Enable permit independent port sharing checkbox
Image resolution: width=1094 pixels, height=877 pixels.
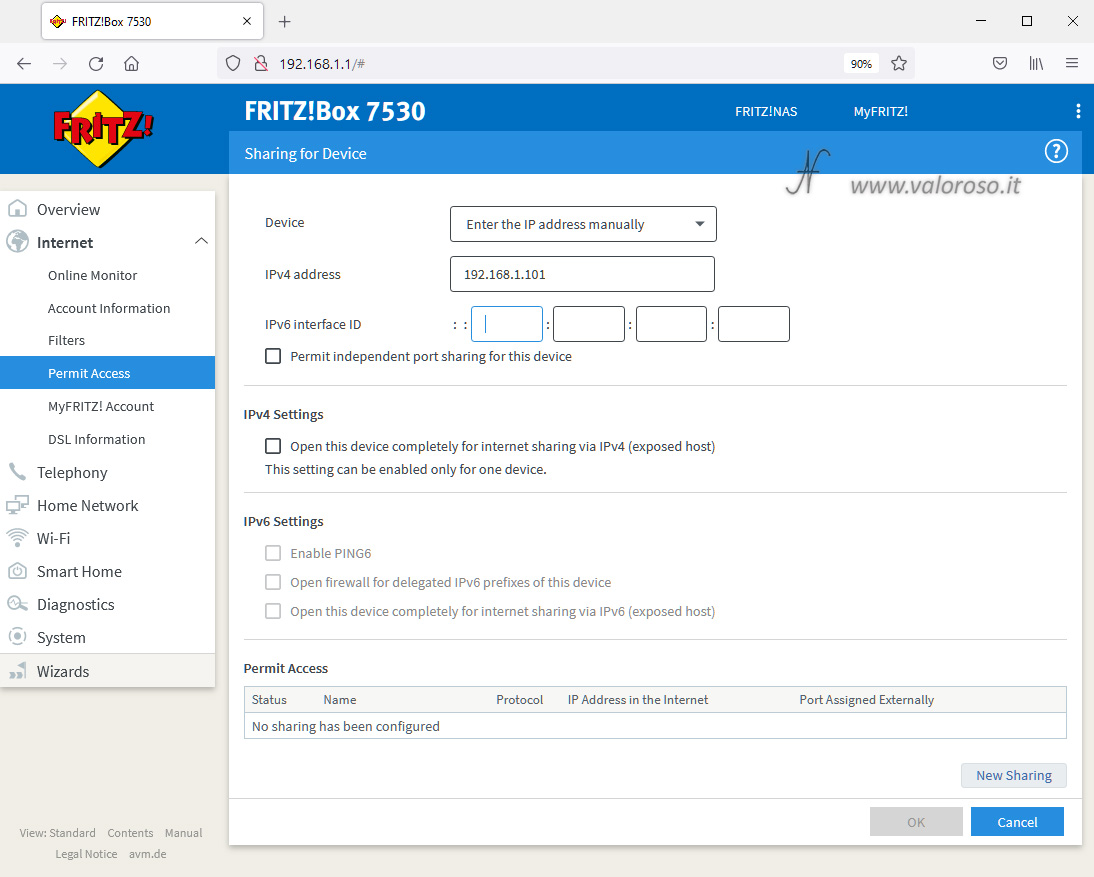point(273,356)
